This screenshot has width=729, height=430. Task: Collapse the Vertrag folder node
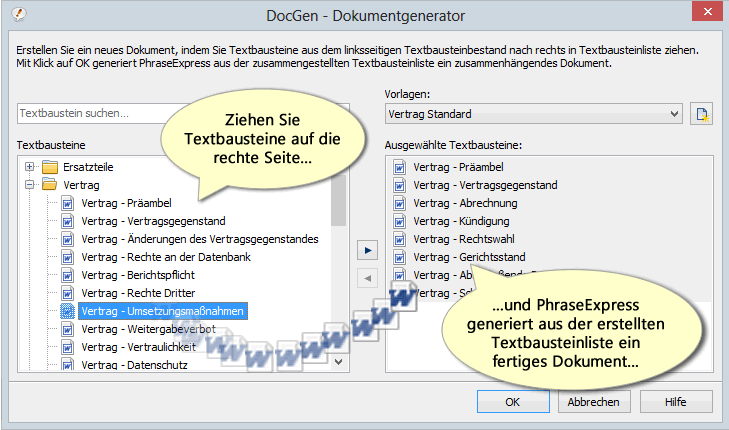30,185
